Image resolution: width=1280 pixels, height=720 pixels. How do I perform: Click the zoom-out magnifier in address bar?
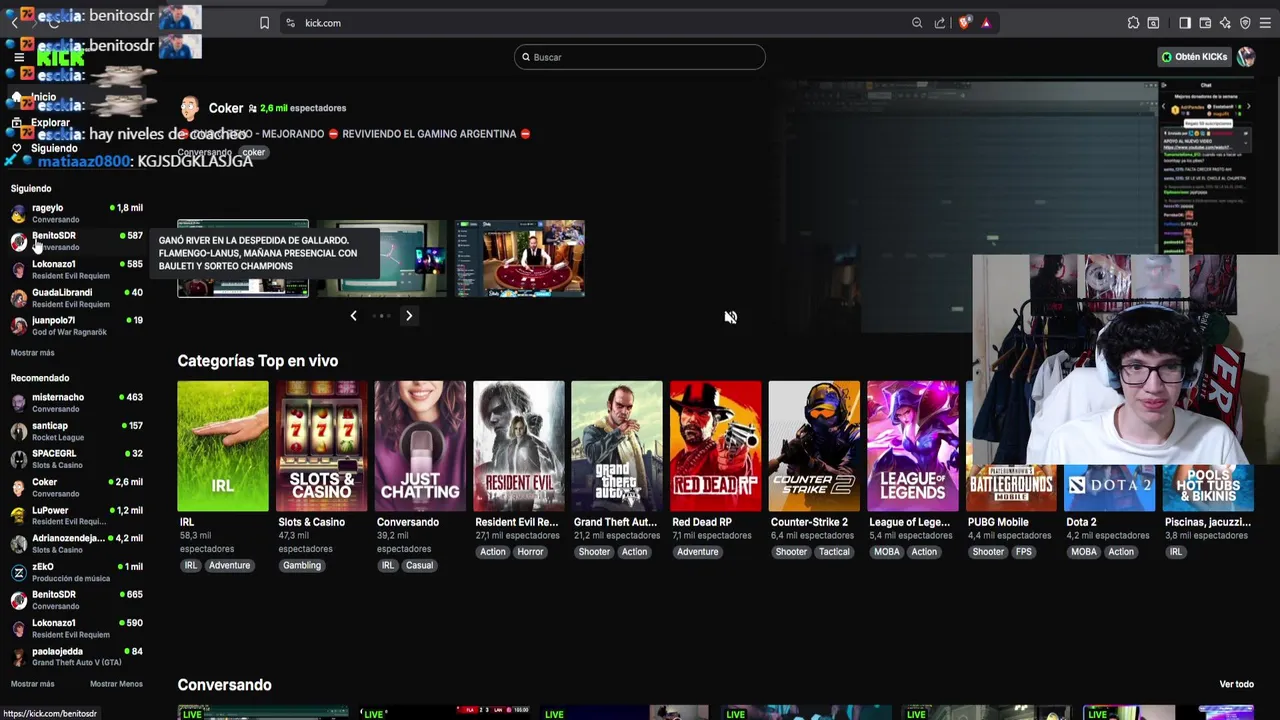pyautogui.click(x=917, y=23)
